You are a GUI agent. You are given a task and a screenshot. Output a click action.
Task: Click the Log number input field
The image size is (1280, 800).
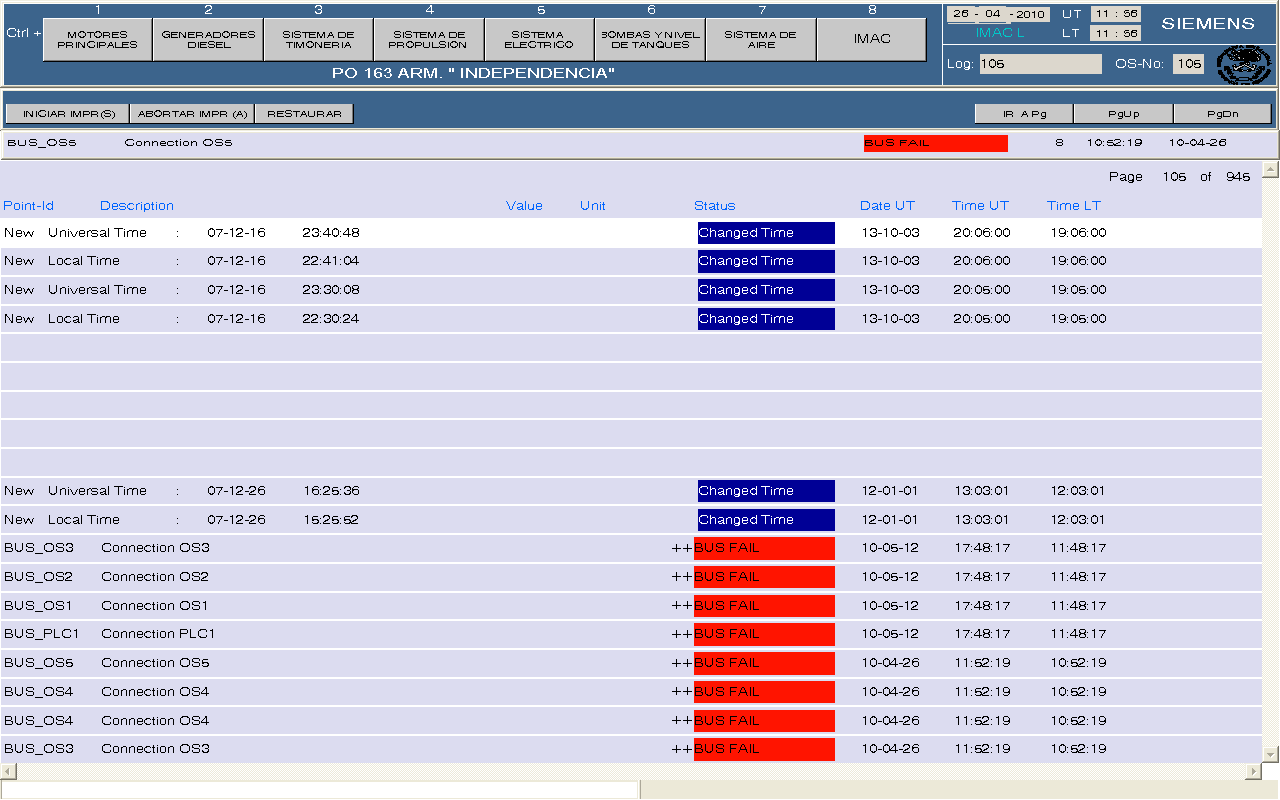click(x=1039, y=64)
